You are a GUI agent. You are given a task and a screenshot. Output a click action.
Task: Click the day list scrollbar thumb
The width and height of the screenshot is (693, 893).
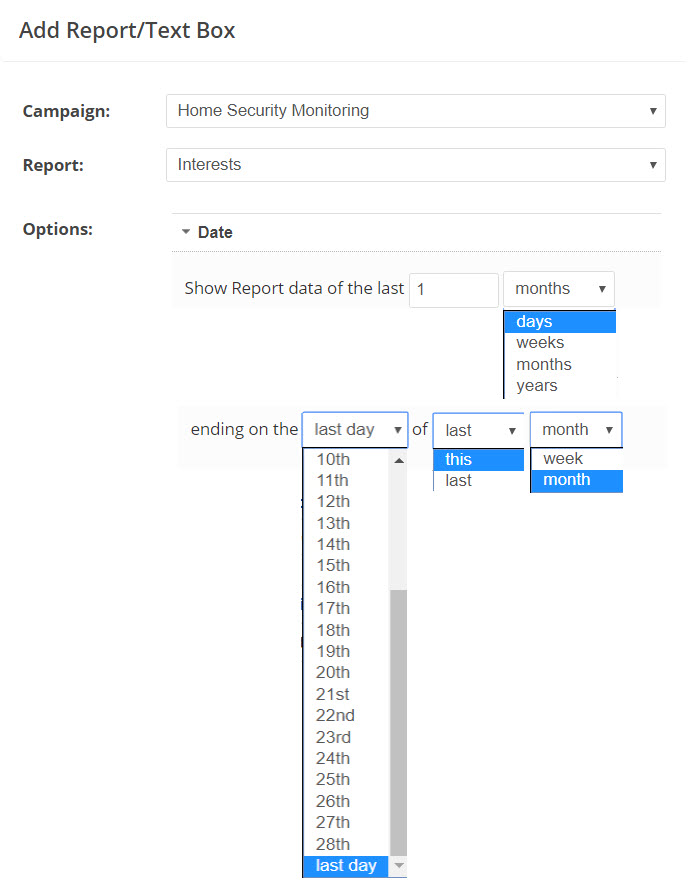coord(398,720)
